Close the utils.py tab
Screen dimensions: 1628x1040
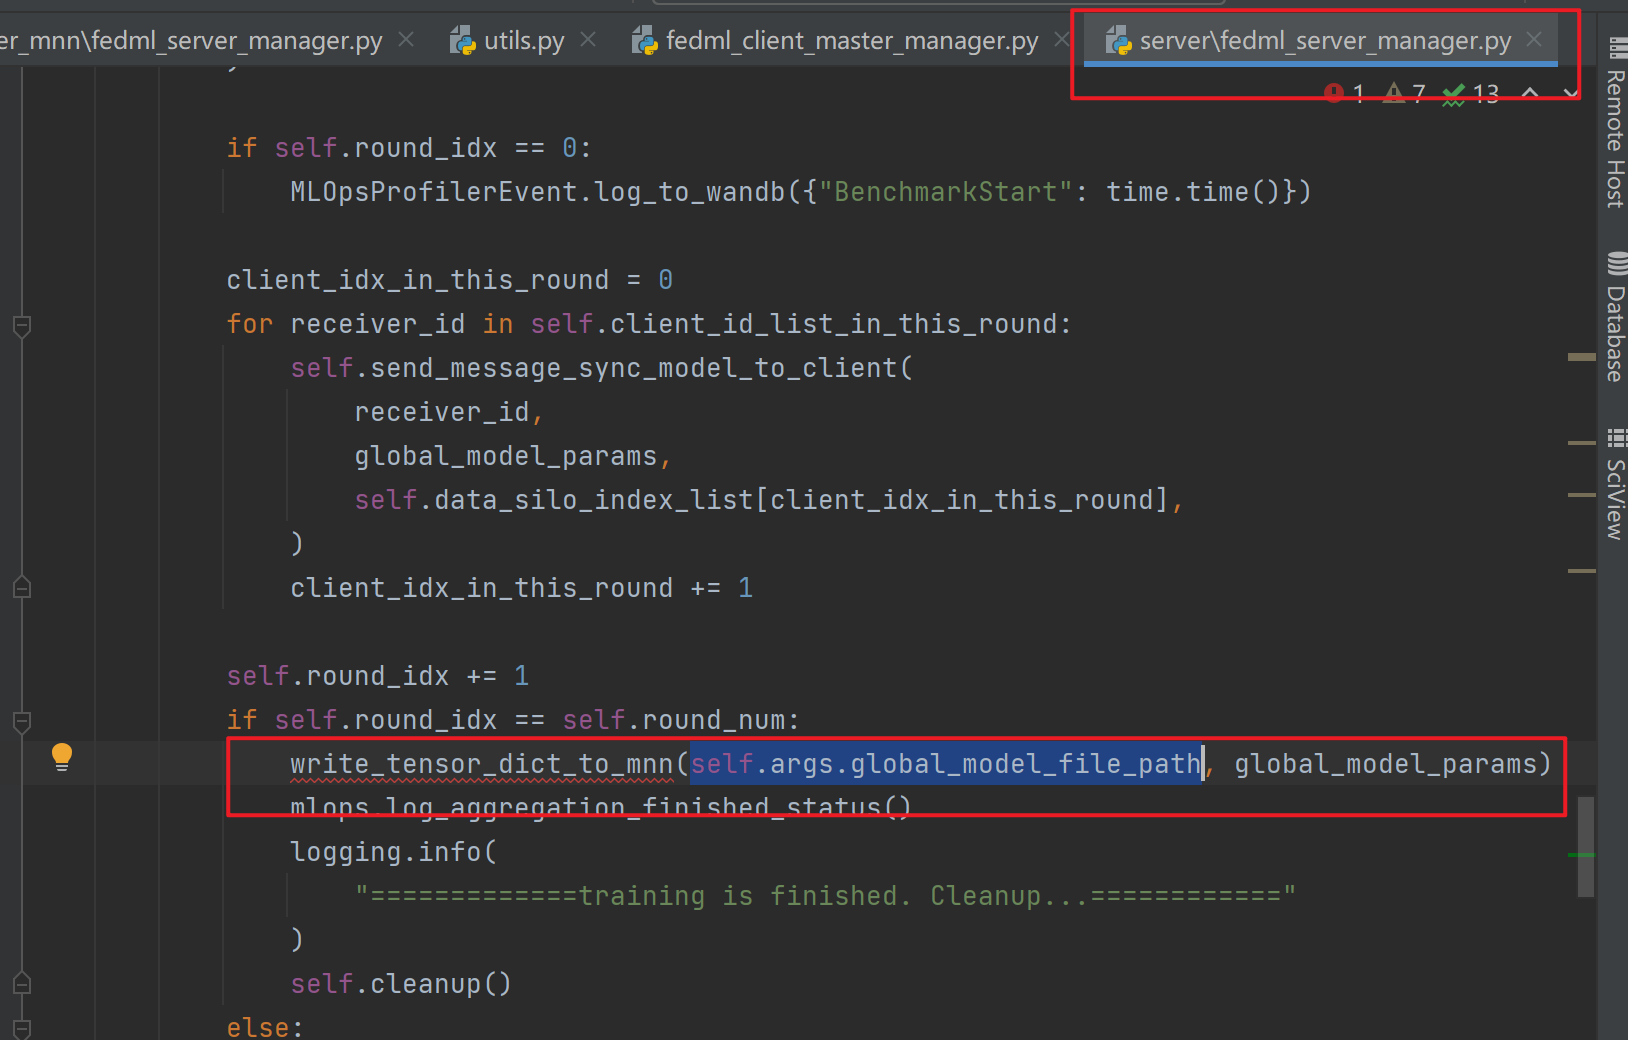(589, 40)
